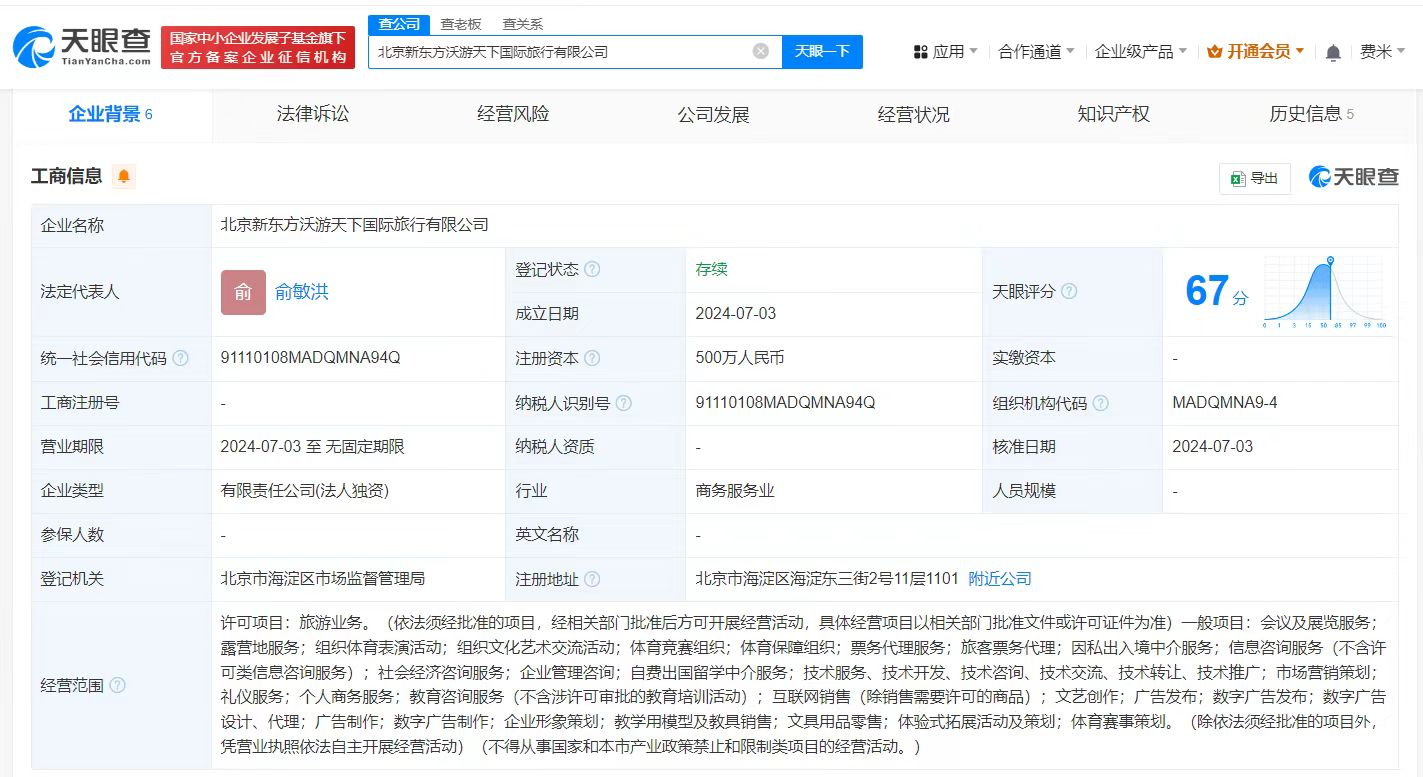Click the 2024-07-03 至 无固定期限 business term
The height and width of the screenshot is (777, 1423).
313,447
